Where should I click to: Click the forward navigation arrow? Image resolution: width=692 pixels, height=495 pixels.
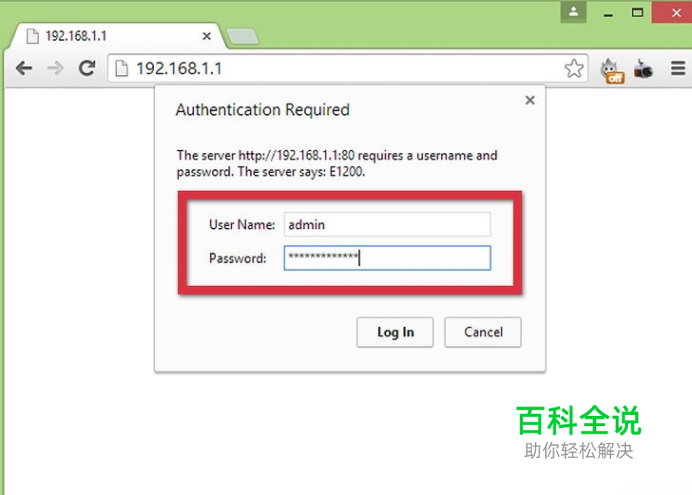(56, 68)
